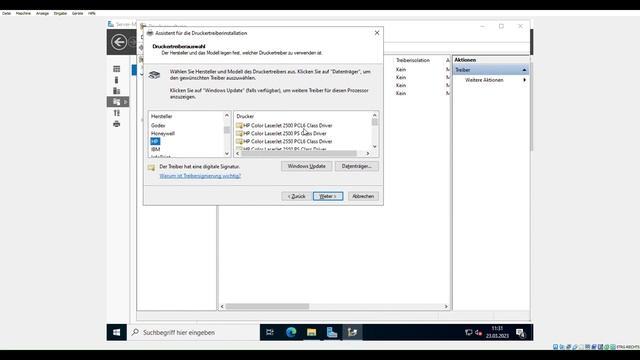The width and height of the screenshot is (640, 360).
Task: Click the STRG-RECHTS host key indicator
Action: pos(628,347)
